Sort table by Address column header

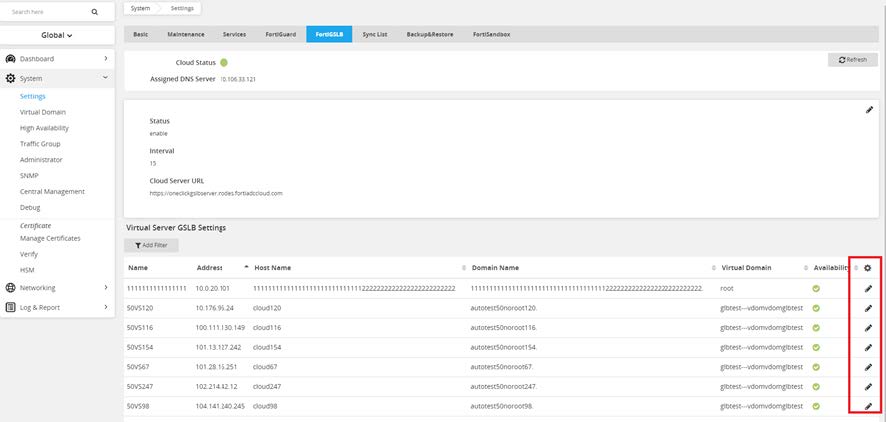pos(209,268)
